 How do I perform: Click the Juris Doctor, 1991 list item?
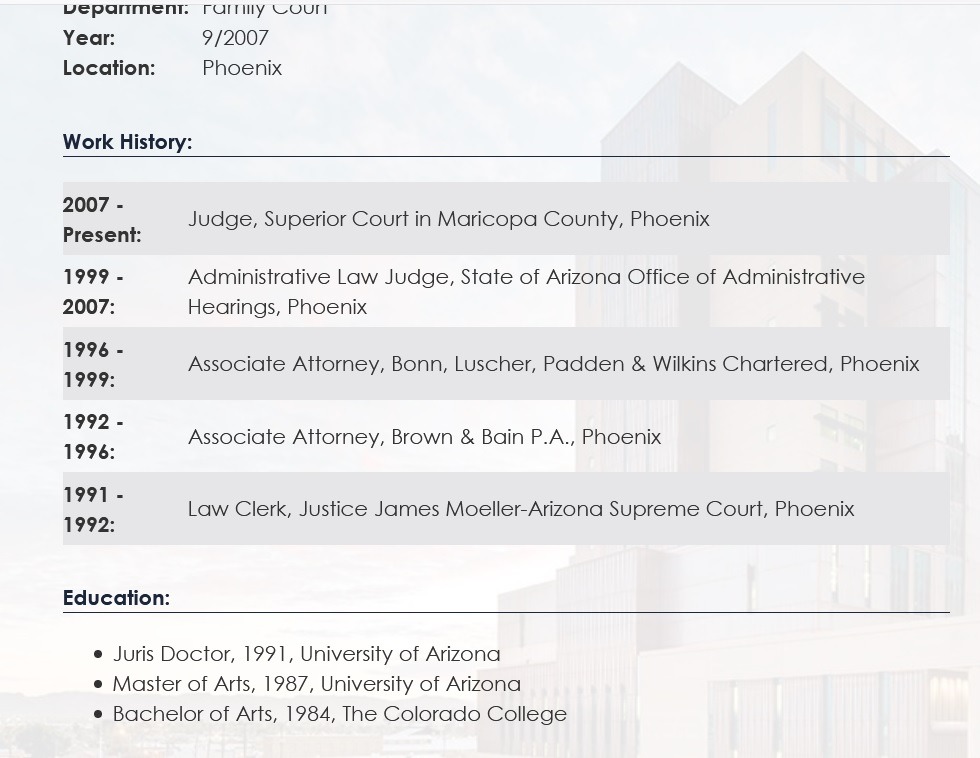tap(306, 654)
